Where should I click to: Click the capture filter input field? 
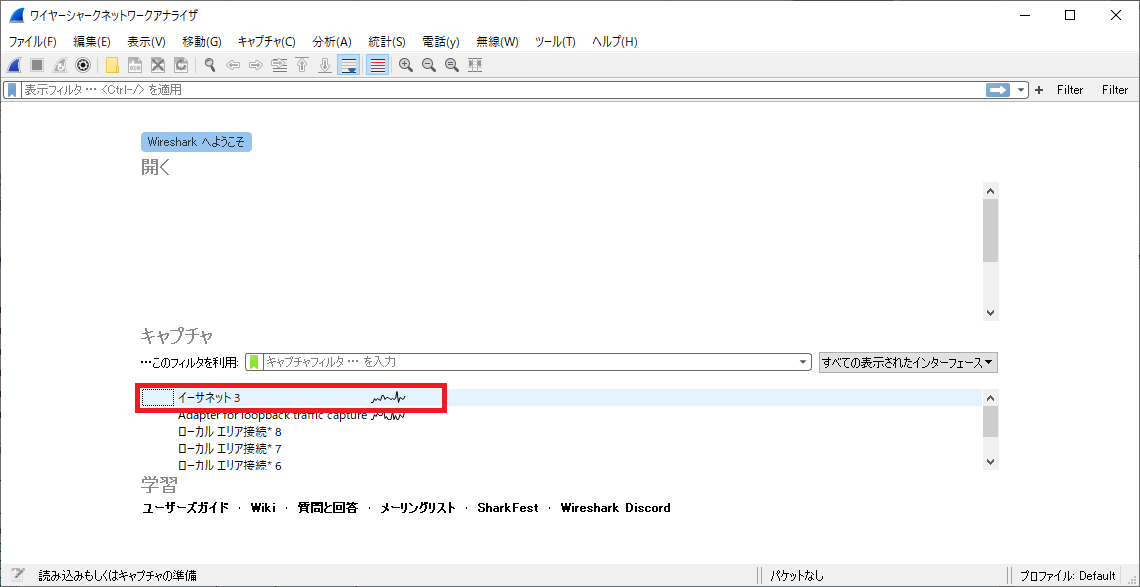(529, 362)
